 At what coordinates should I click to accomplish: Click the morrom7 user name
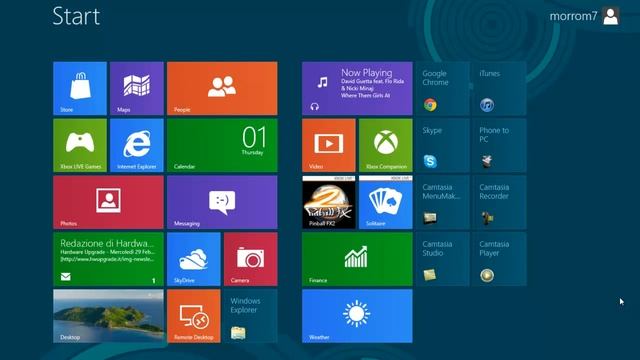pyautogui.click(x=573, y=16)
